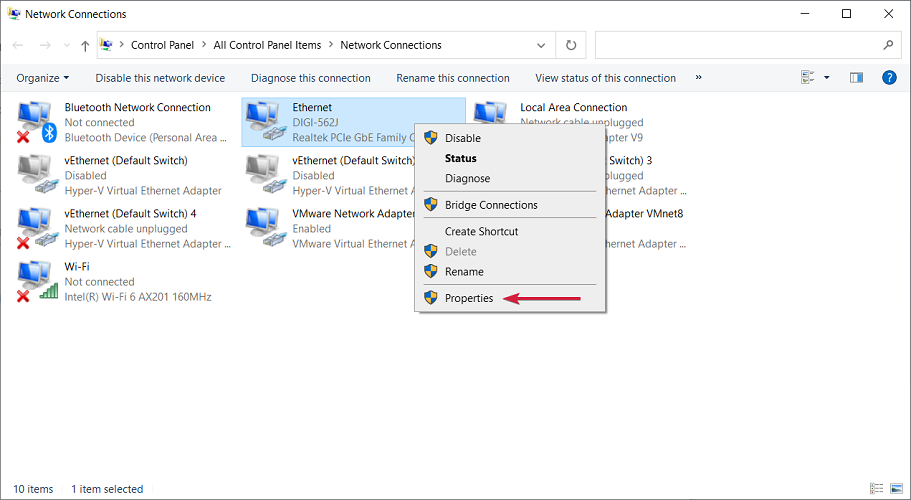This screenshot has width=911, height=500.
Task: Expand the address bar history dropdown
Action: click(541, 45)
